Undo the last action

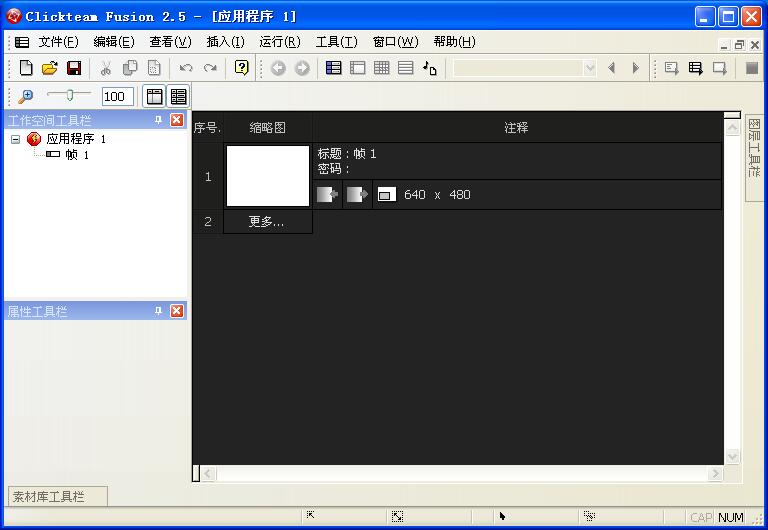[x=186, y=68]
